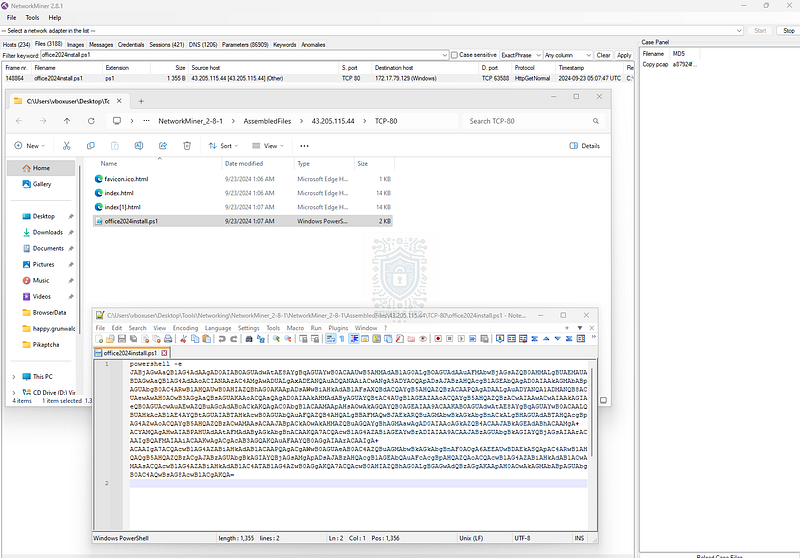This screenshot has height=558, width=800.
Task: Open New item dropdown in File Explorer
Action: click(30, 146)
